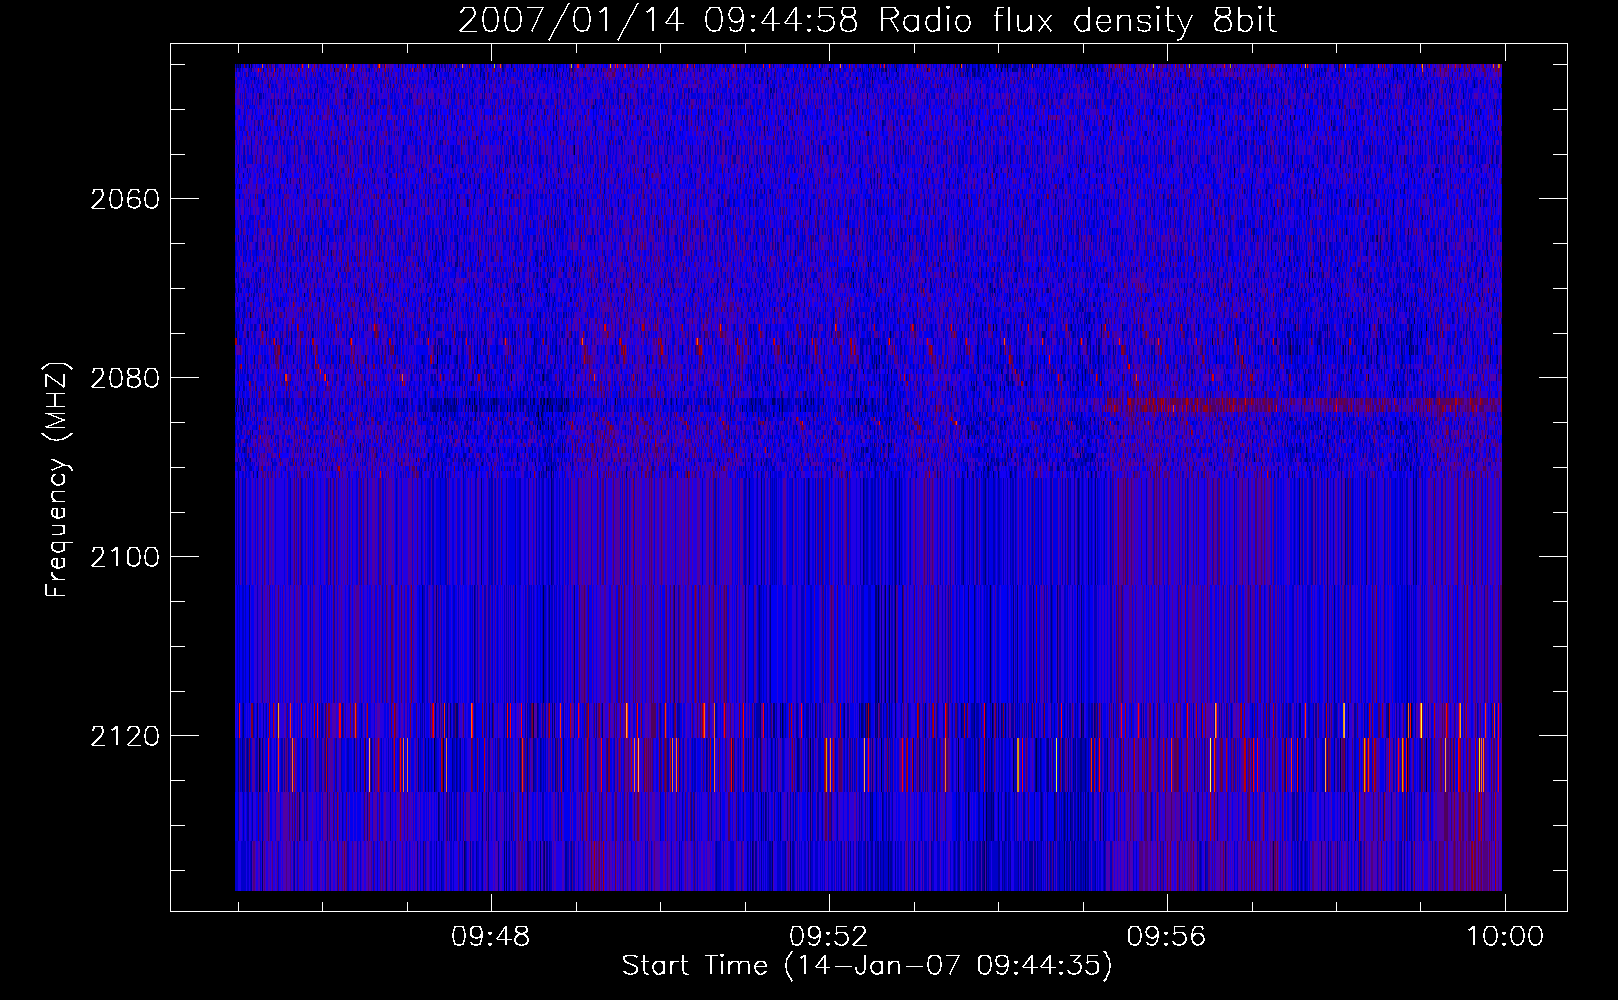
Task: Click the 2060 frequency tick label
Action: 125,199
